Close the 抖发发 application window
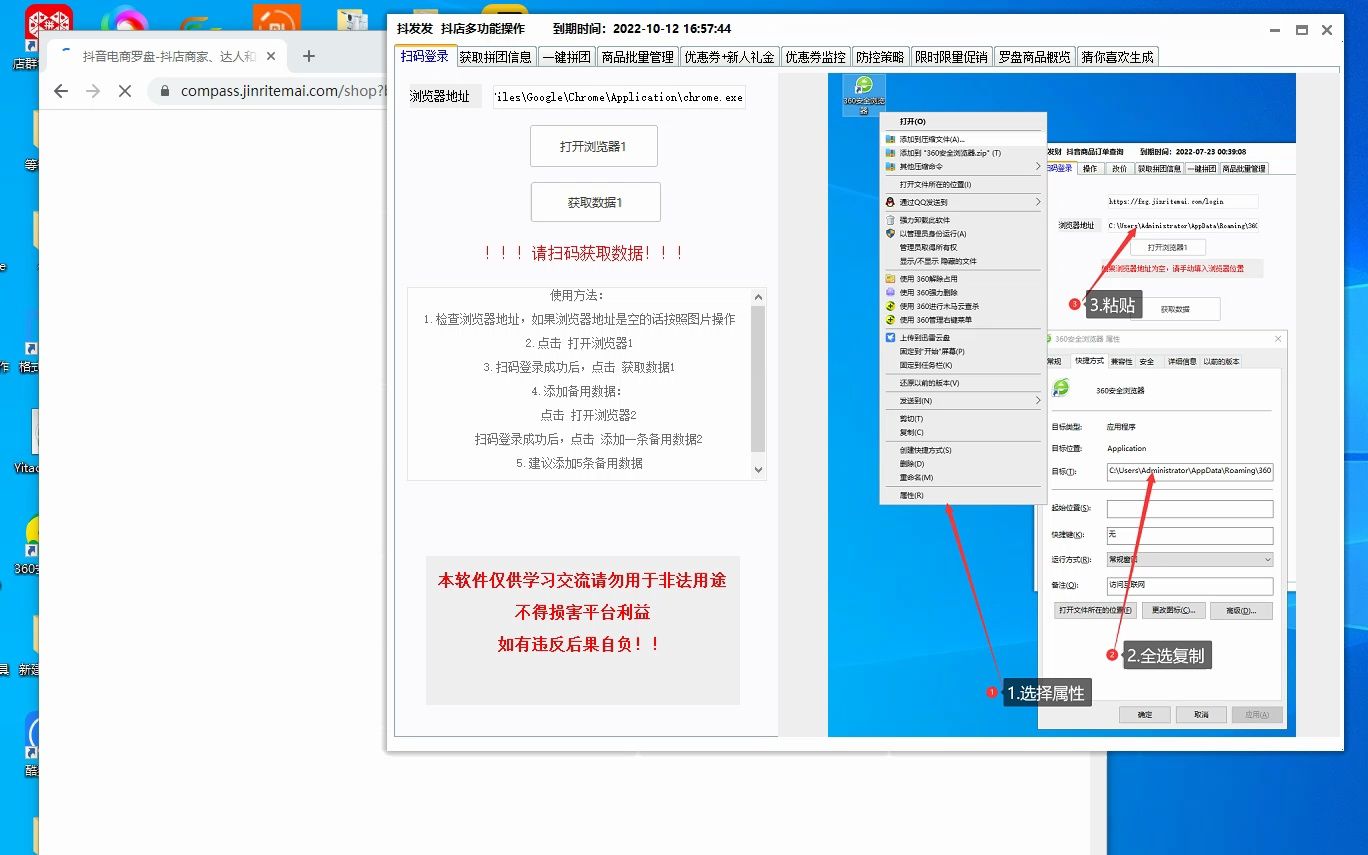1368x855 pixels. (x=1327, y=30)
